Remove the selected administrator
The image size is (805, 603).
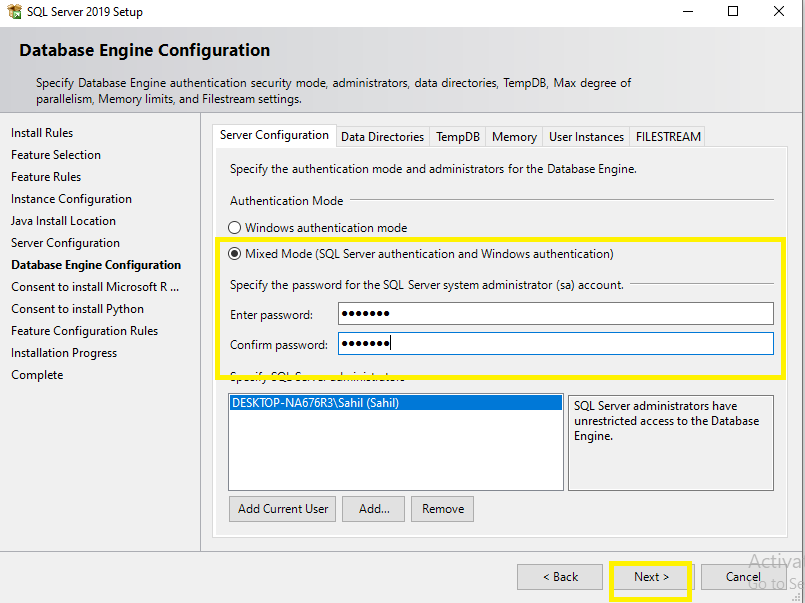[x=443, y=509]
